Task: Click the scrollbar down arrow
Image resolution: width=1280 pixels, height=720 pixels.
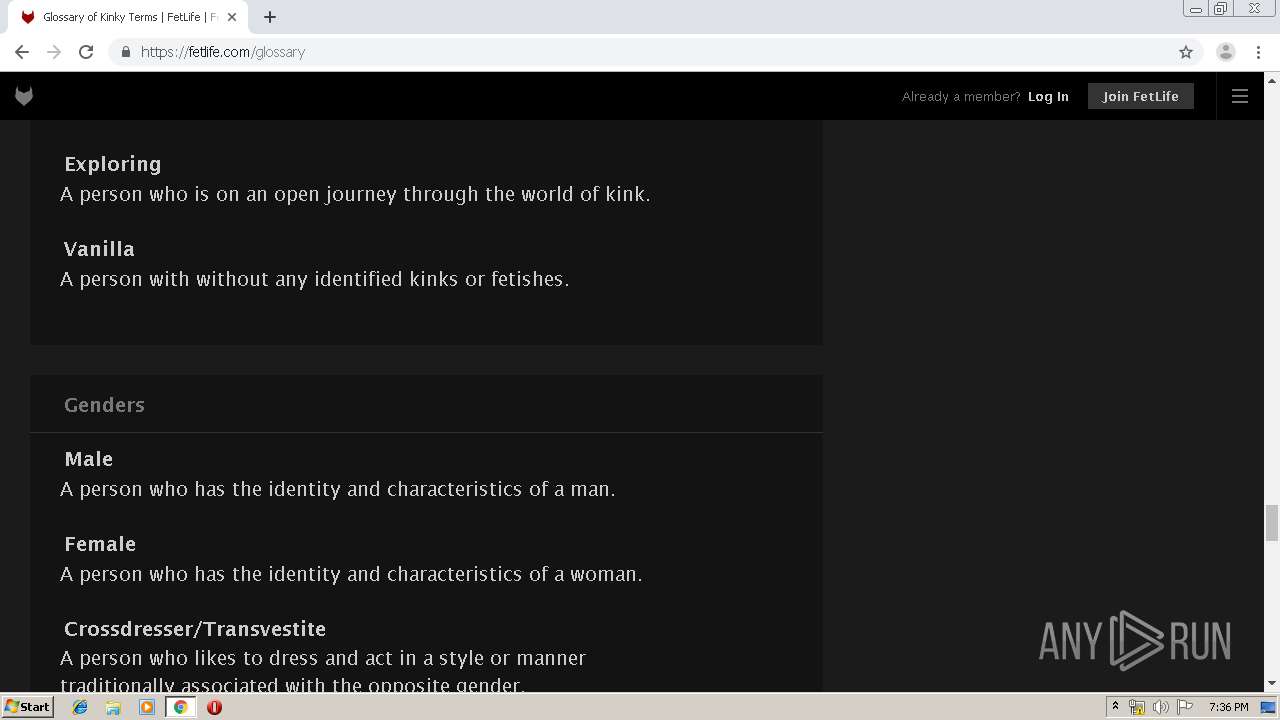Action: pyautogui.click(x=1272, y=683)
